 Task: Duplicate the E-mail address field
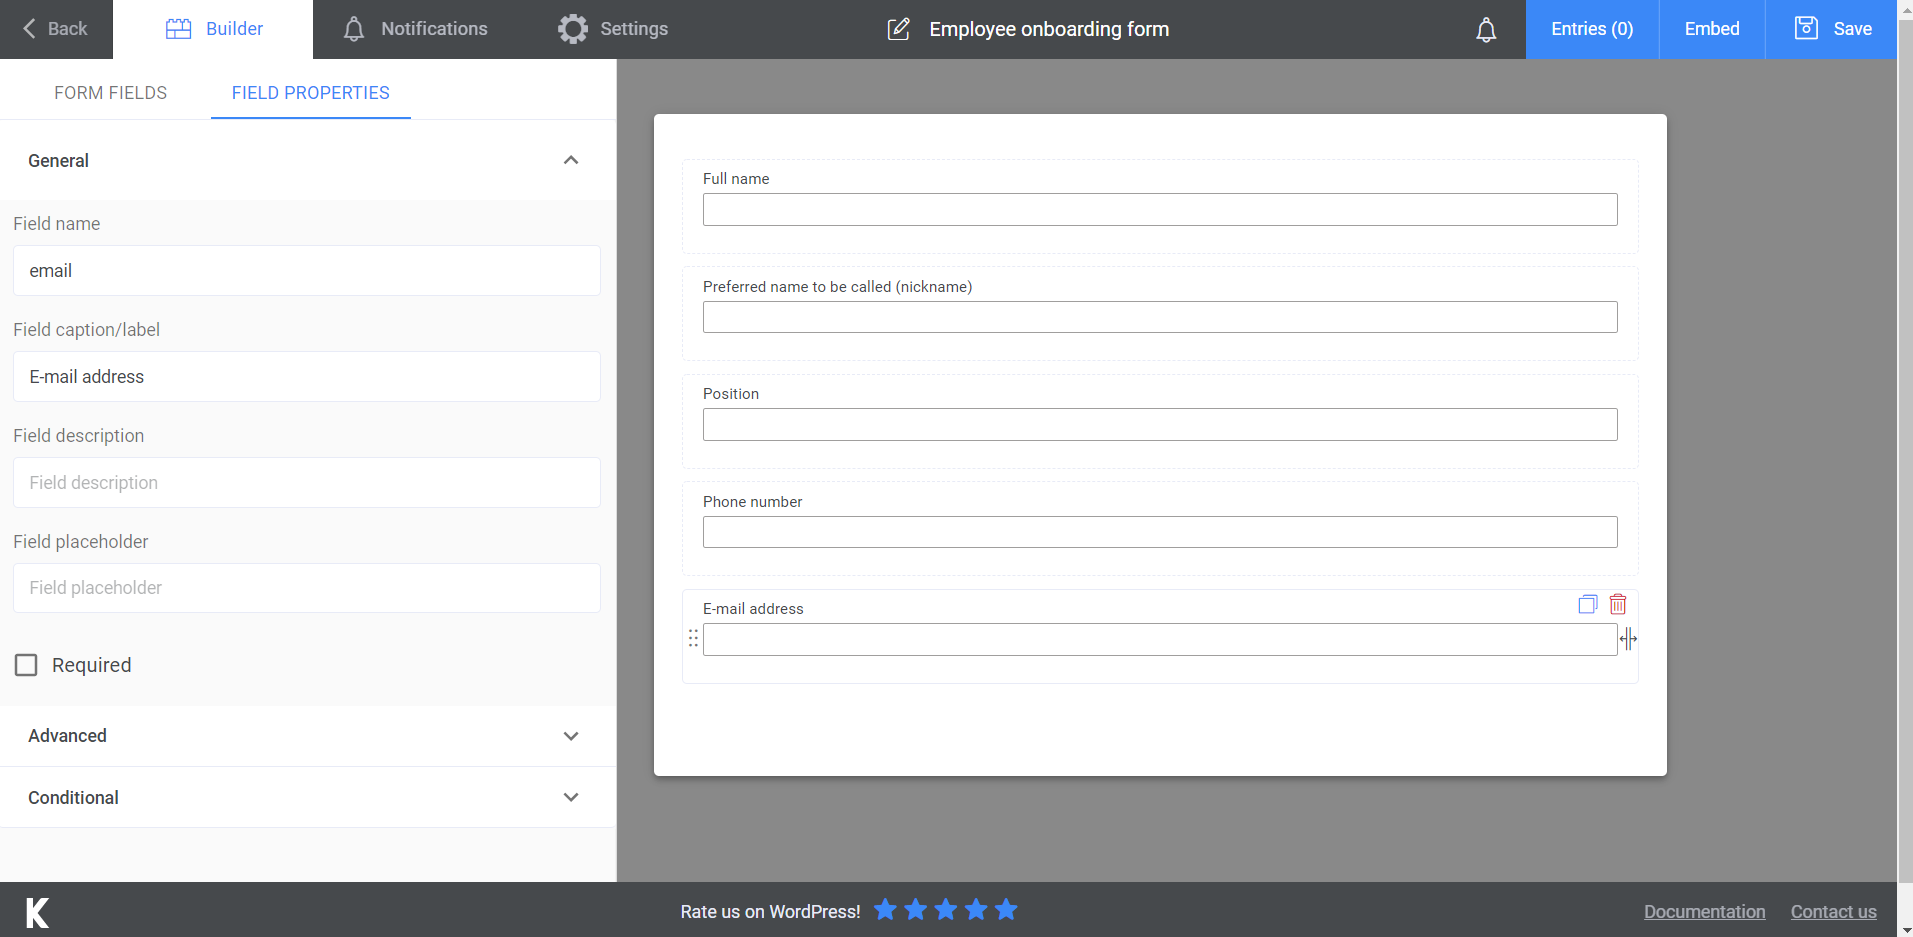click(x=1586, y=604)
